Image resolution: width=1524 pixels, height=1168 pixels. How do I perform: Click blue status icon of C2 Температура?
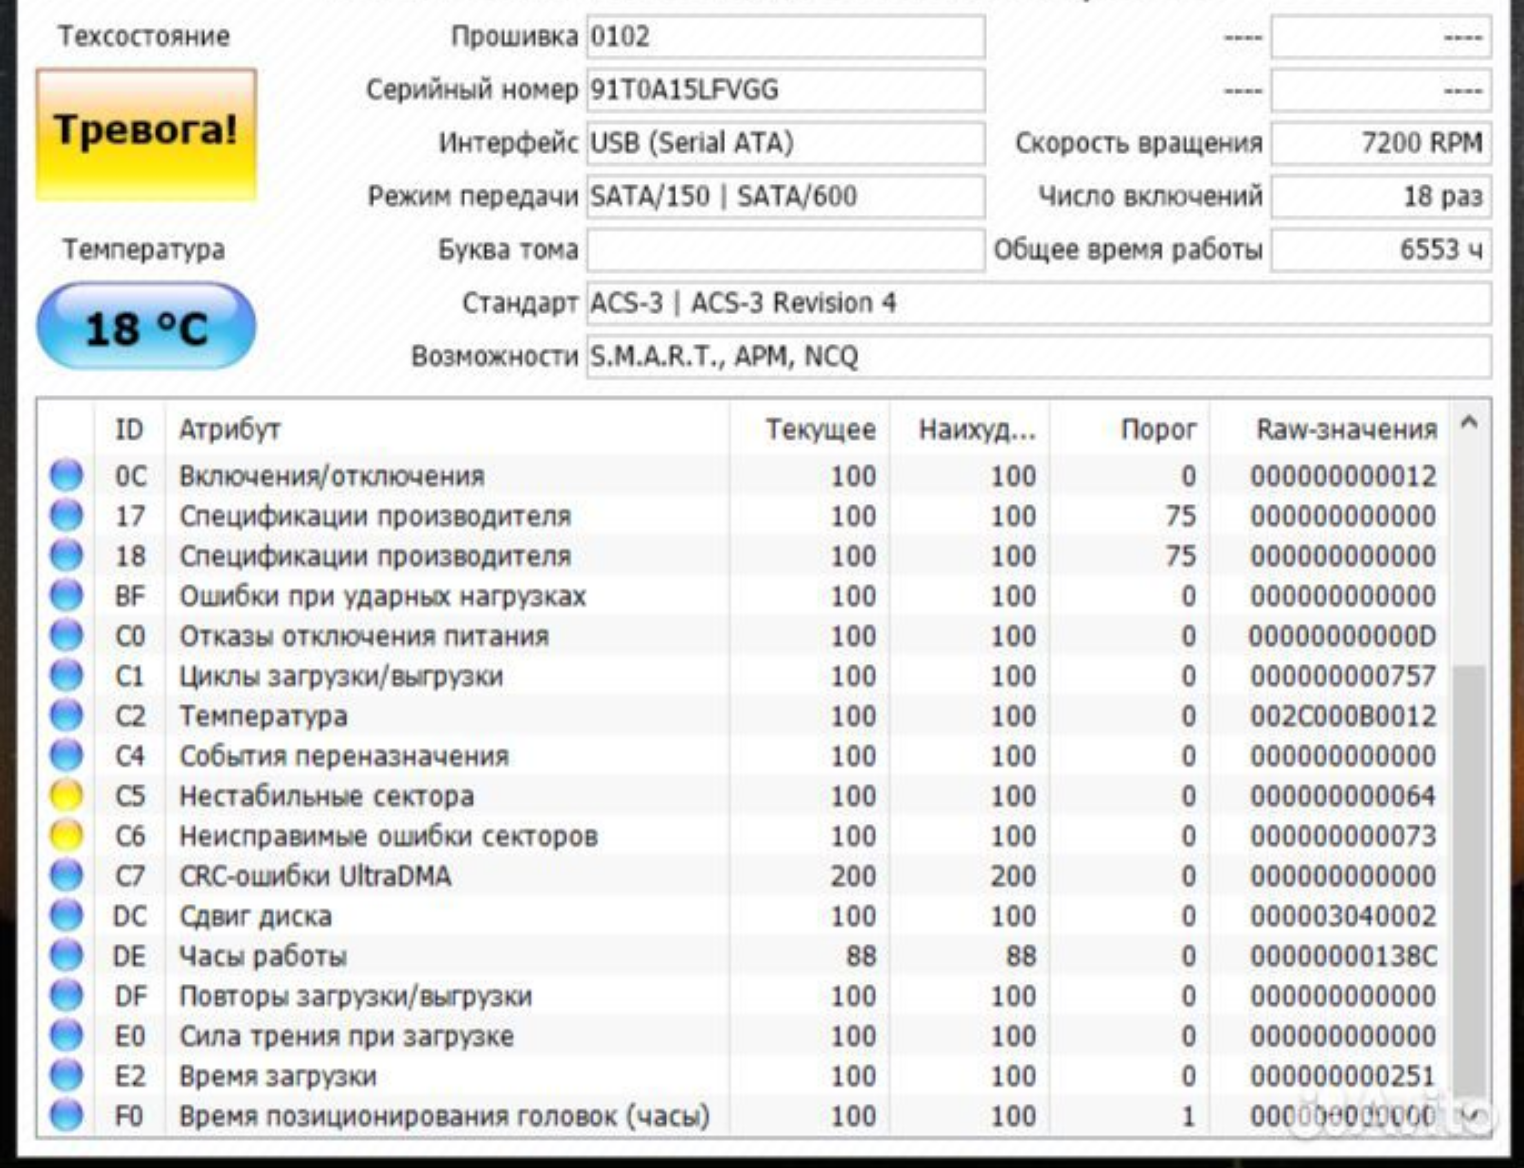click(x=66, y=715)
